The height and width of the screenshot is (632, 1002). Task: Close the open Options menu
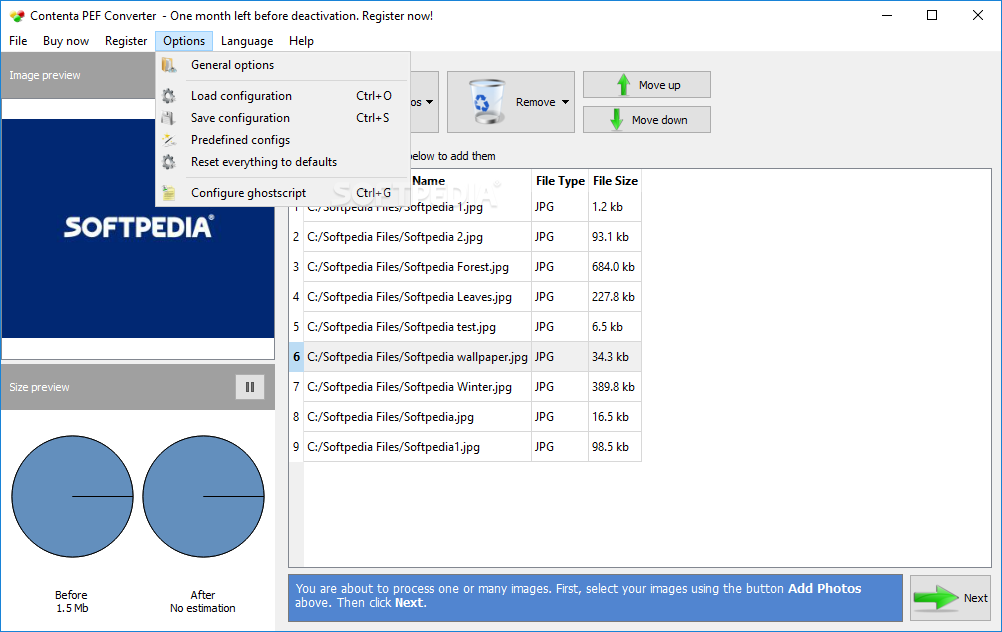184,41
